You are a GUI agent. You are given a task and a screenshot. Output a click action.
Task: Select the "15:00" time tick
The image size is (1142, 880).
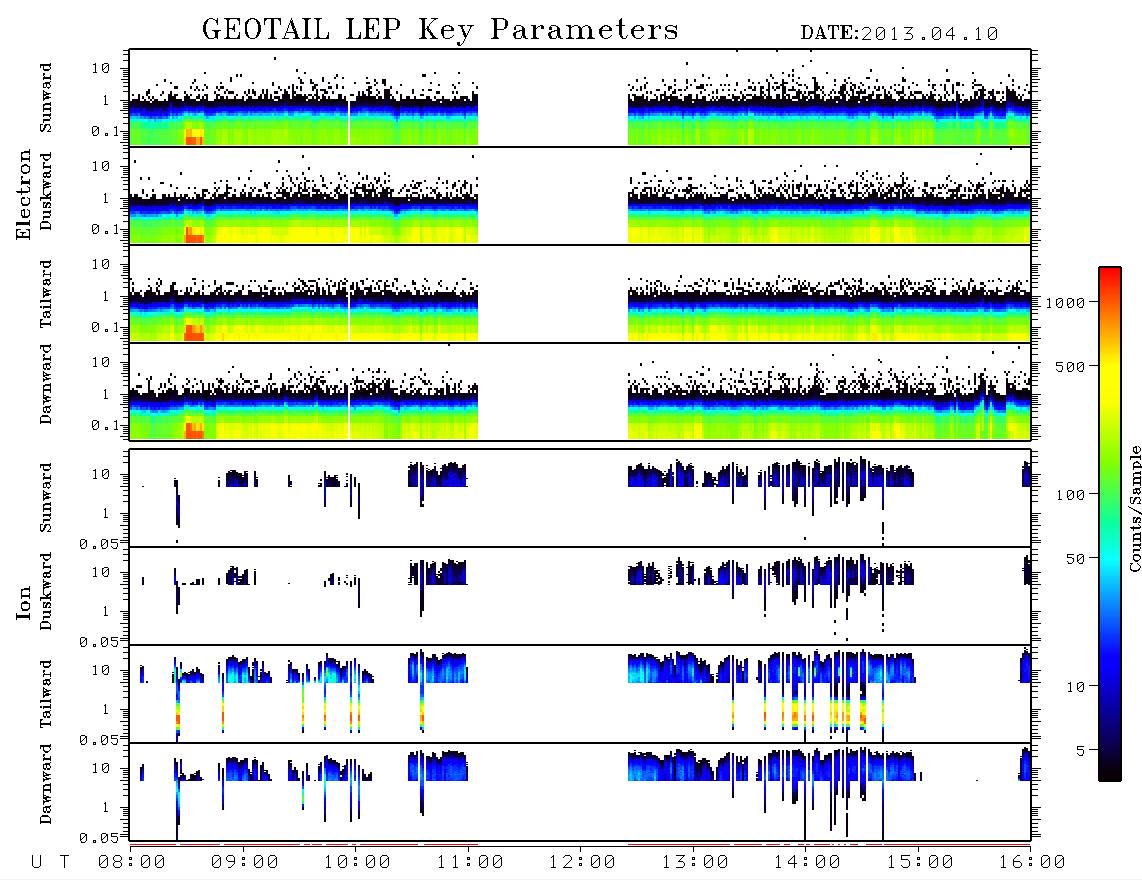click(920, 863)
